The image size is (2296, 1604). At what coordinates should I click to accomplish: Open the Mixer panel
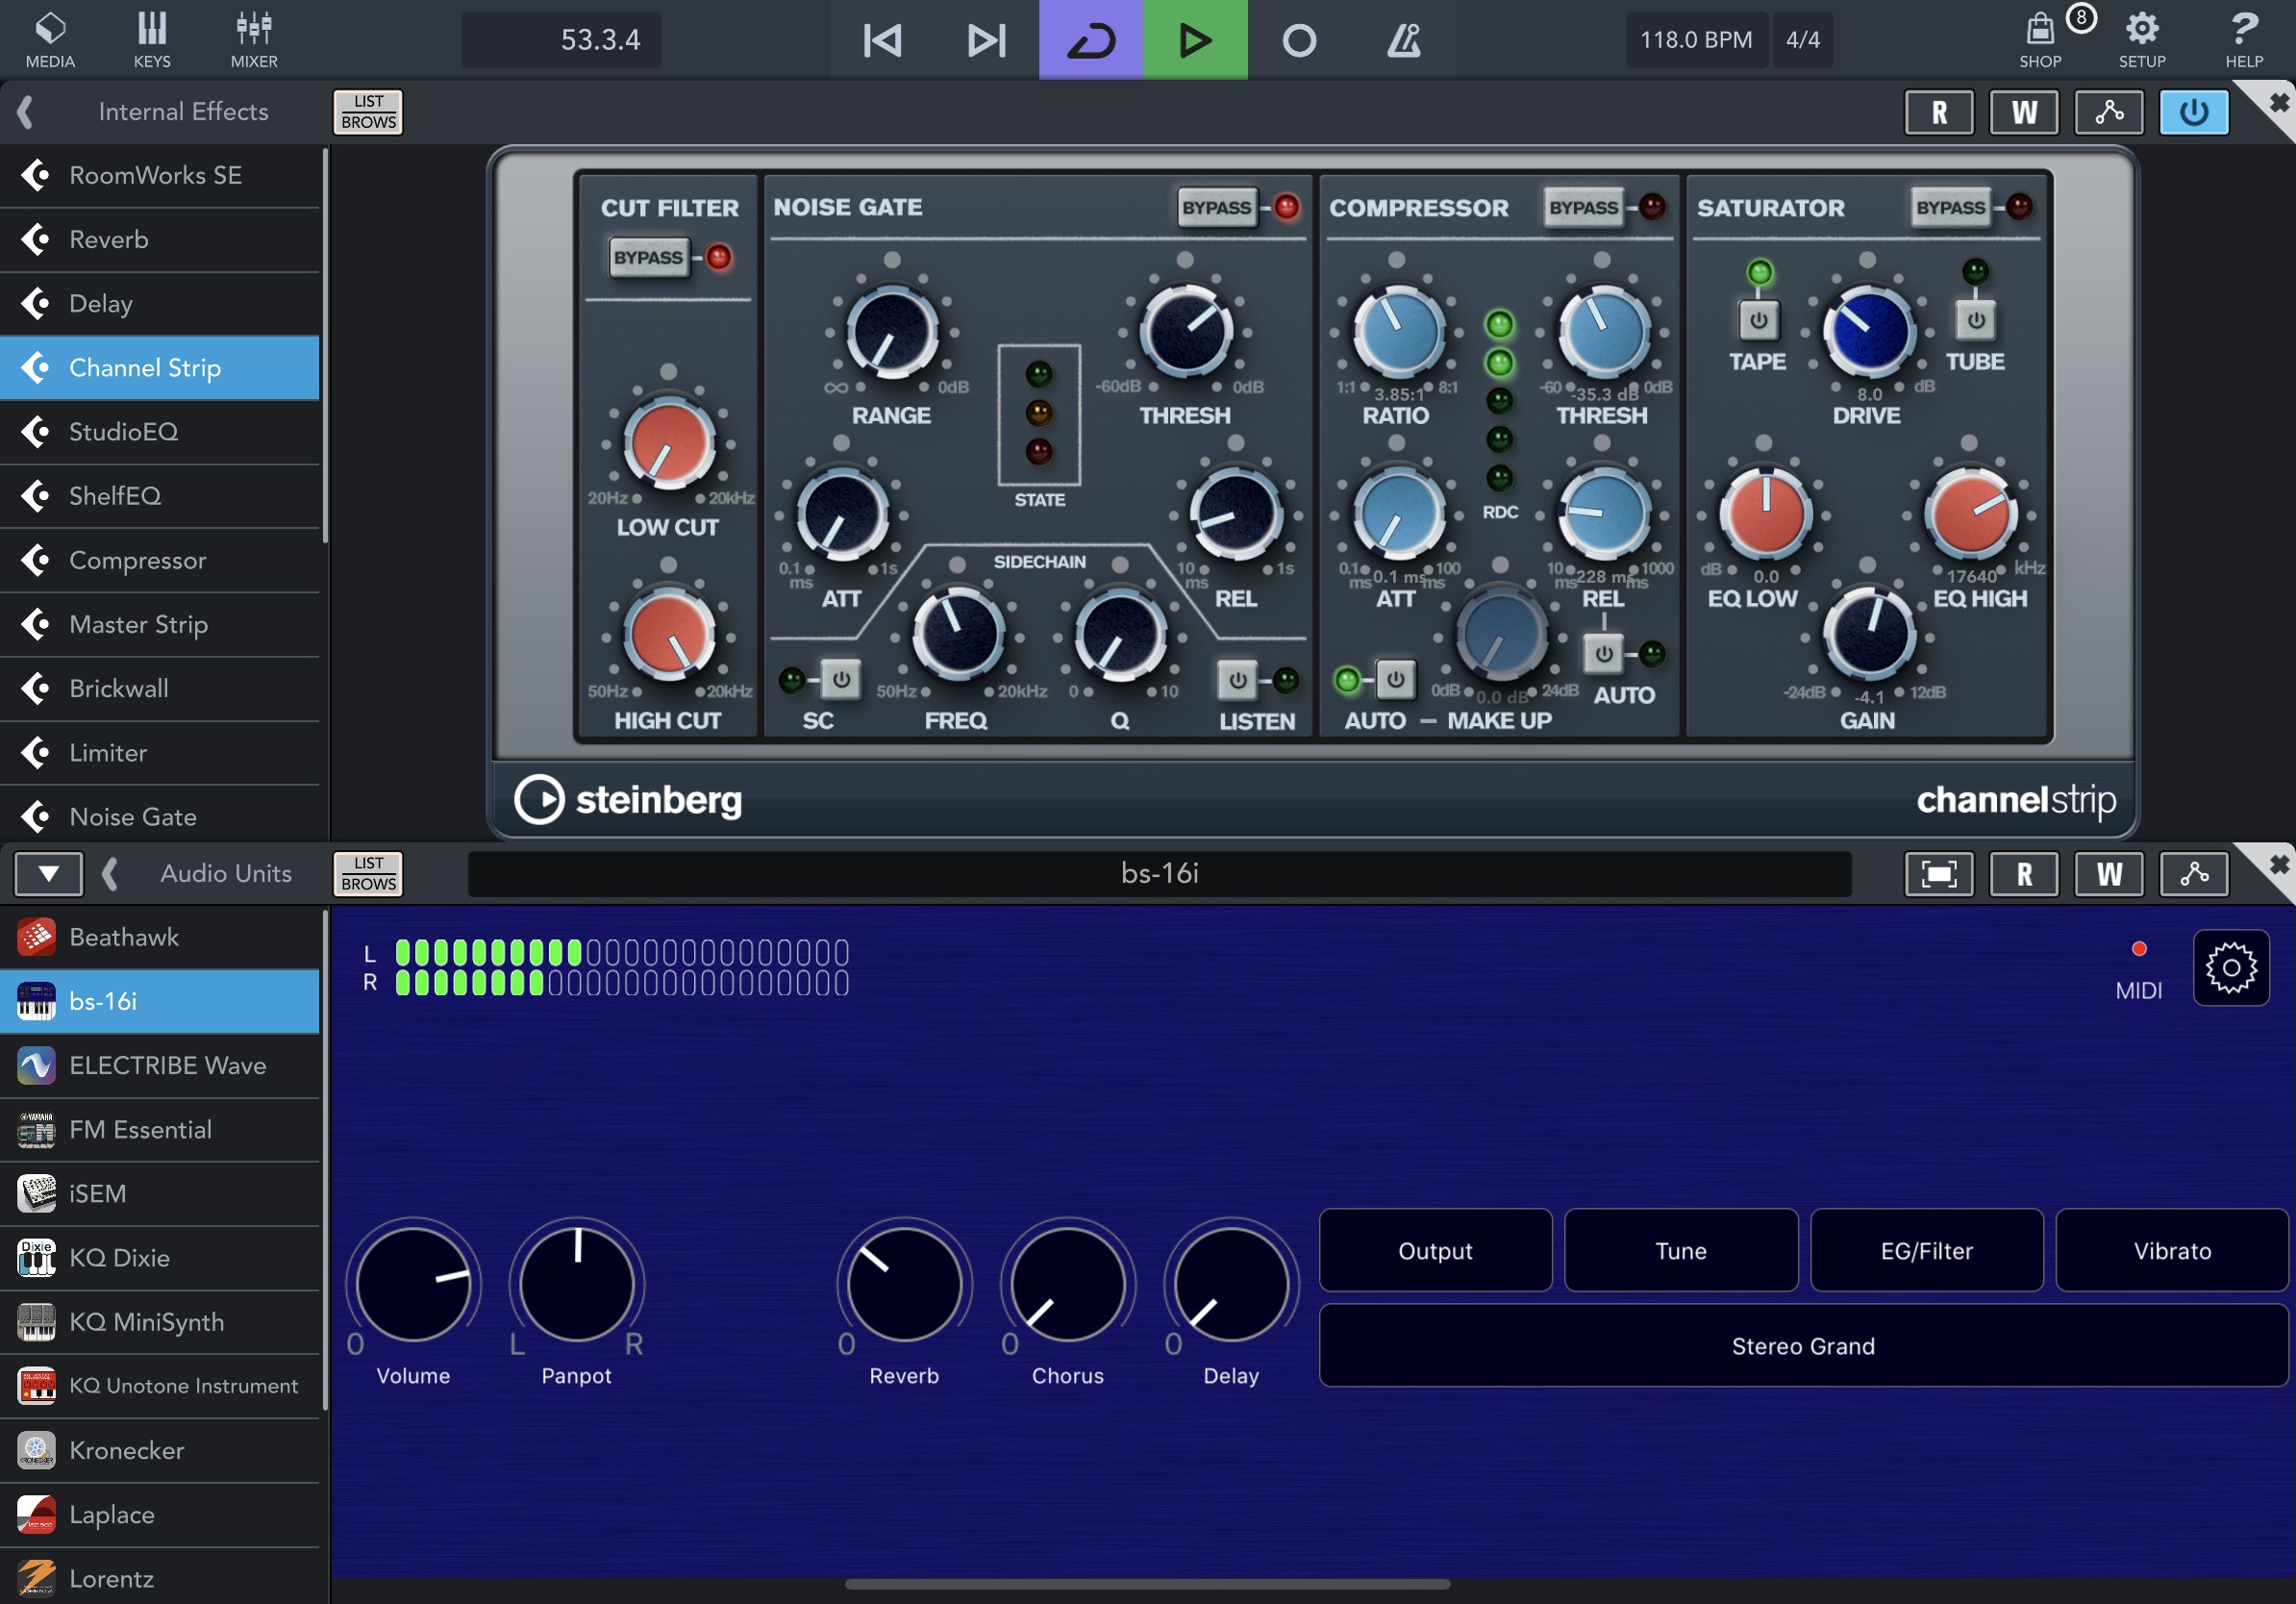[x=254, y=40]
